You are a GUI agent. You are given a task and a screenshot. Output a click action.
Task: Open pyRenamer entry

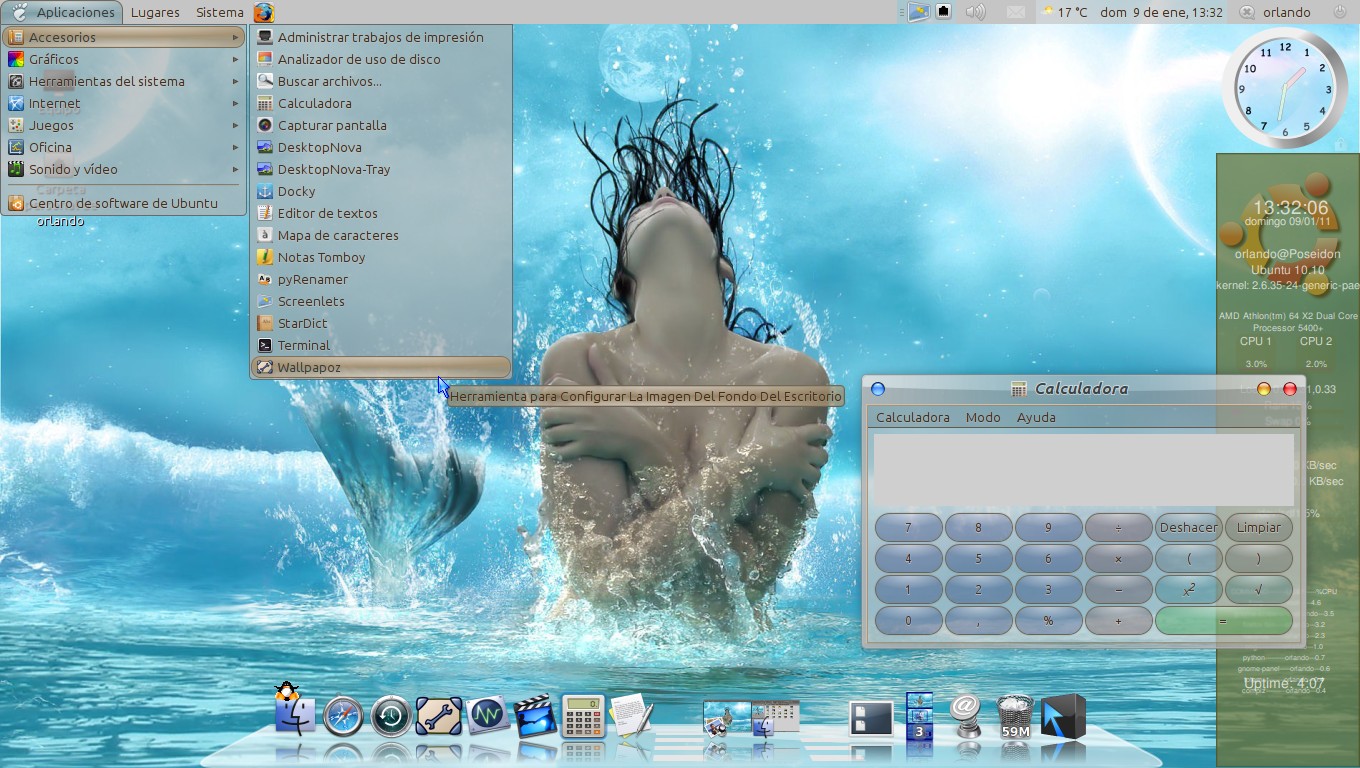click(x=381, y=279)
